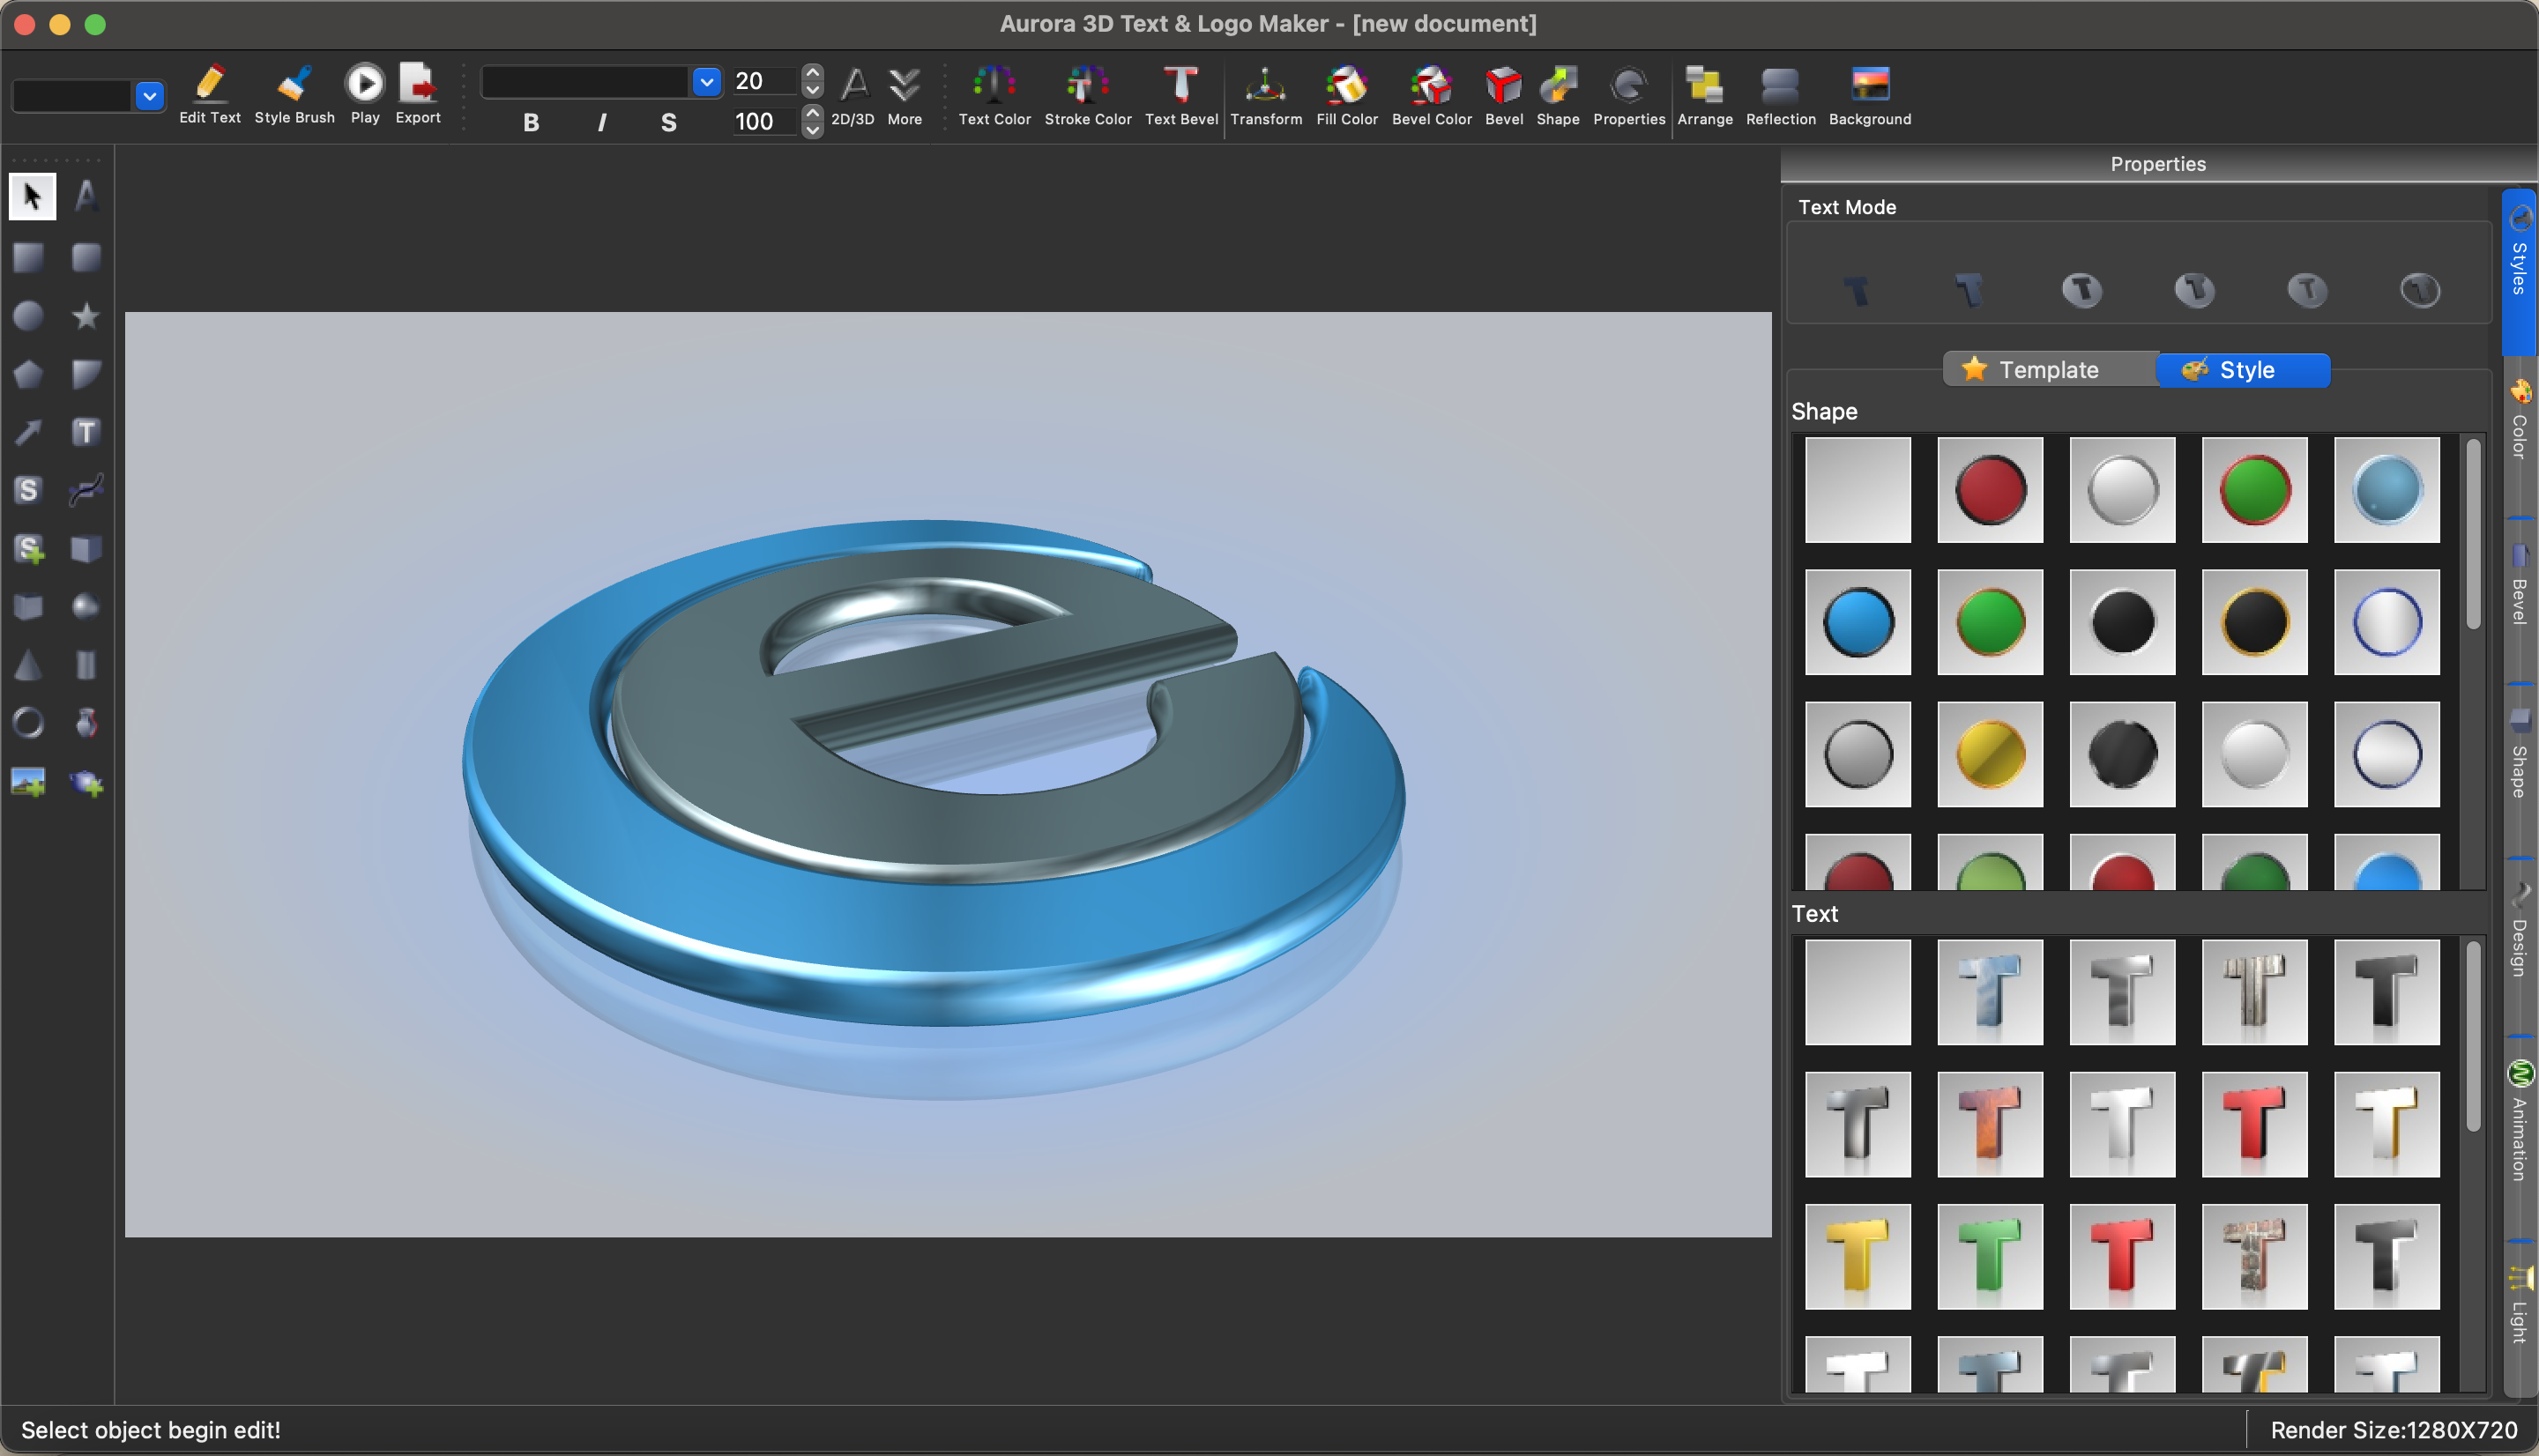The height and width of the screenshot is (1456, 2539).
Task: Switch to the Template tab
Action: pyautogui.click(x=2049, y=370)
